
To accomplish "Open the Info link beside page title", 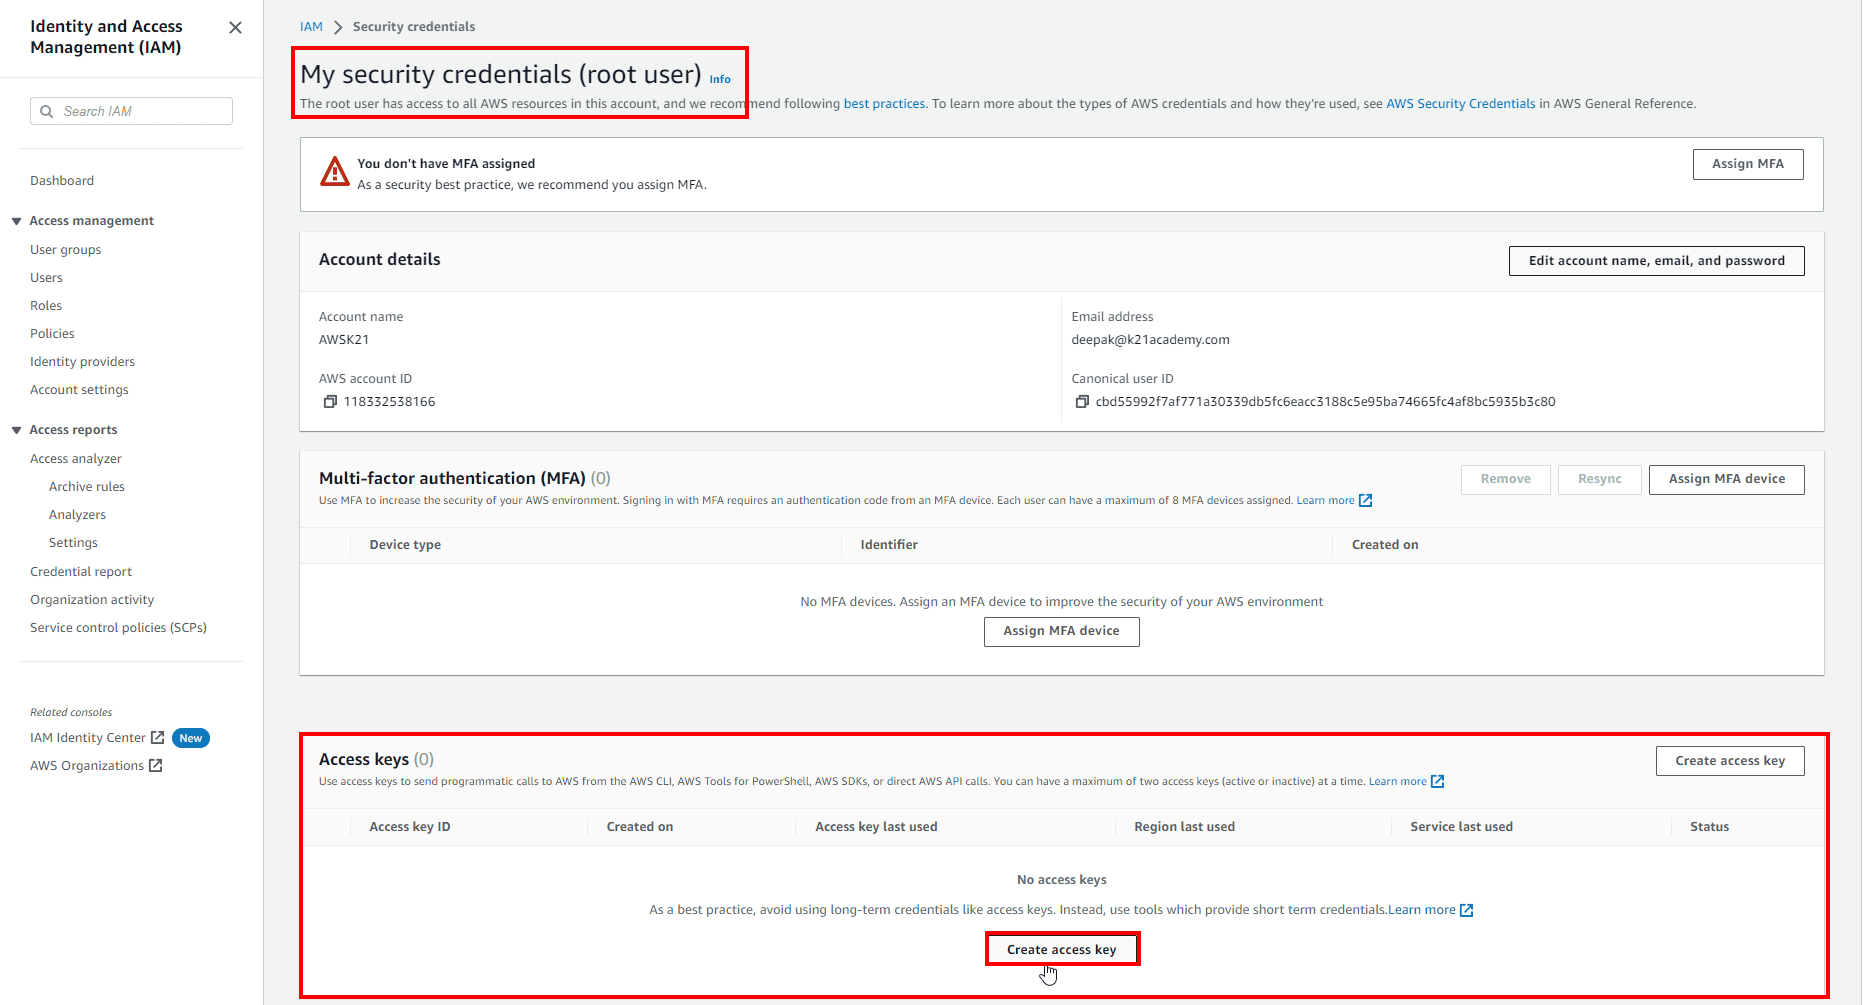I will [x=720, y=79].
